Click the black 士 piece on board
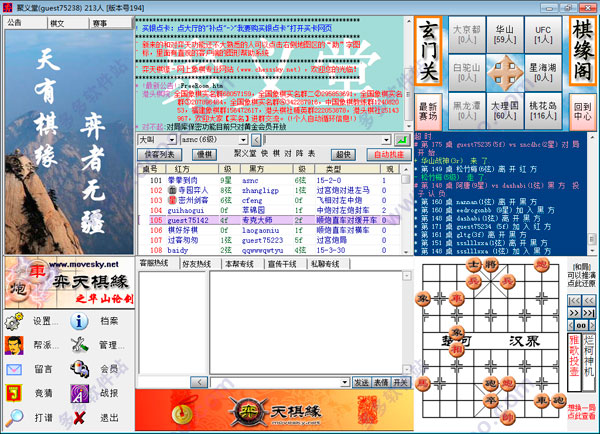Image resolution: width=600 pixels, height=434 pixels. tap(473, 264)
